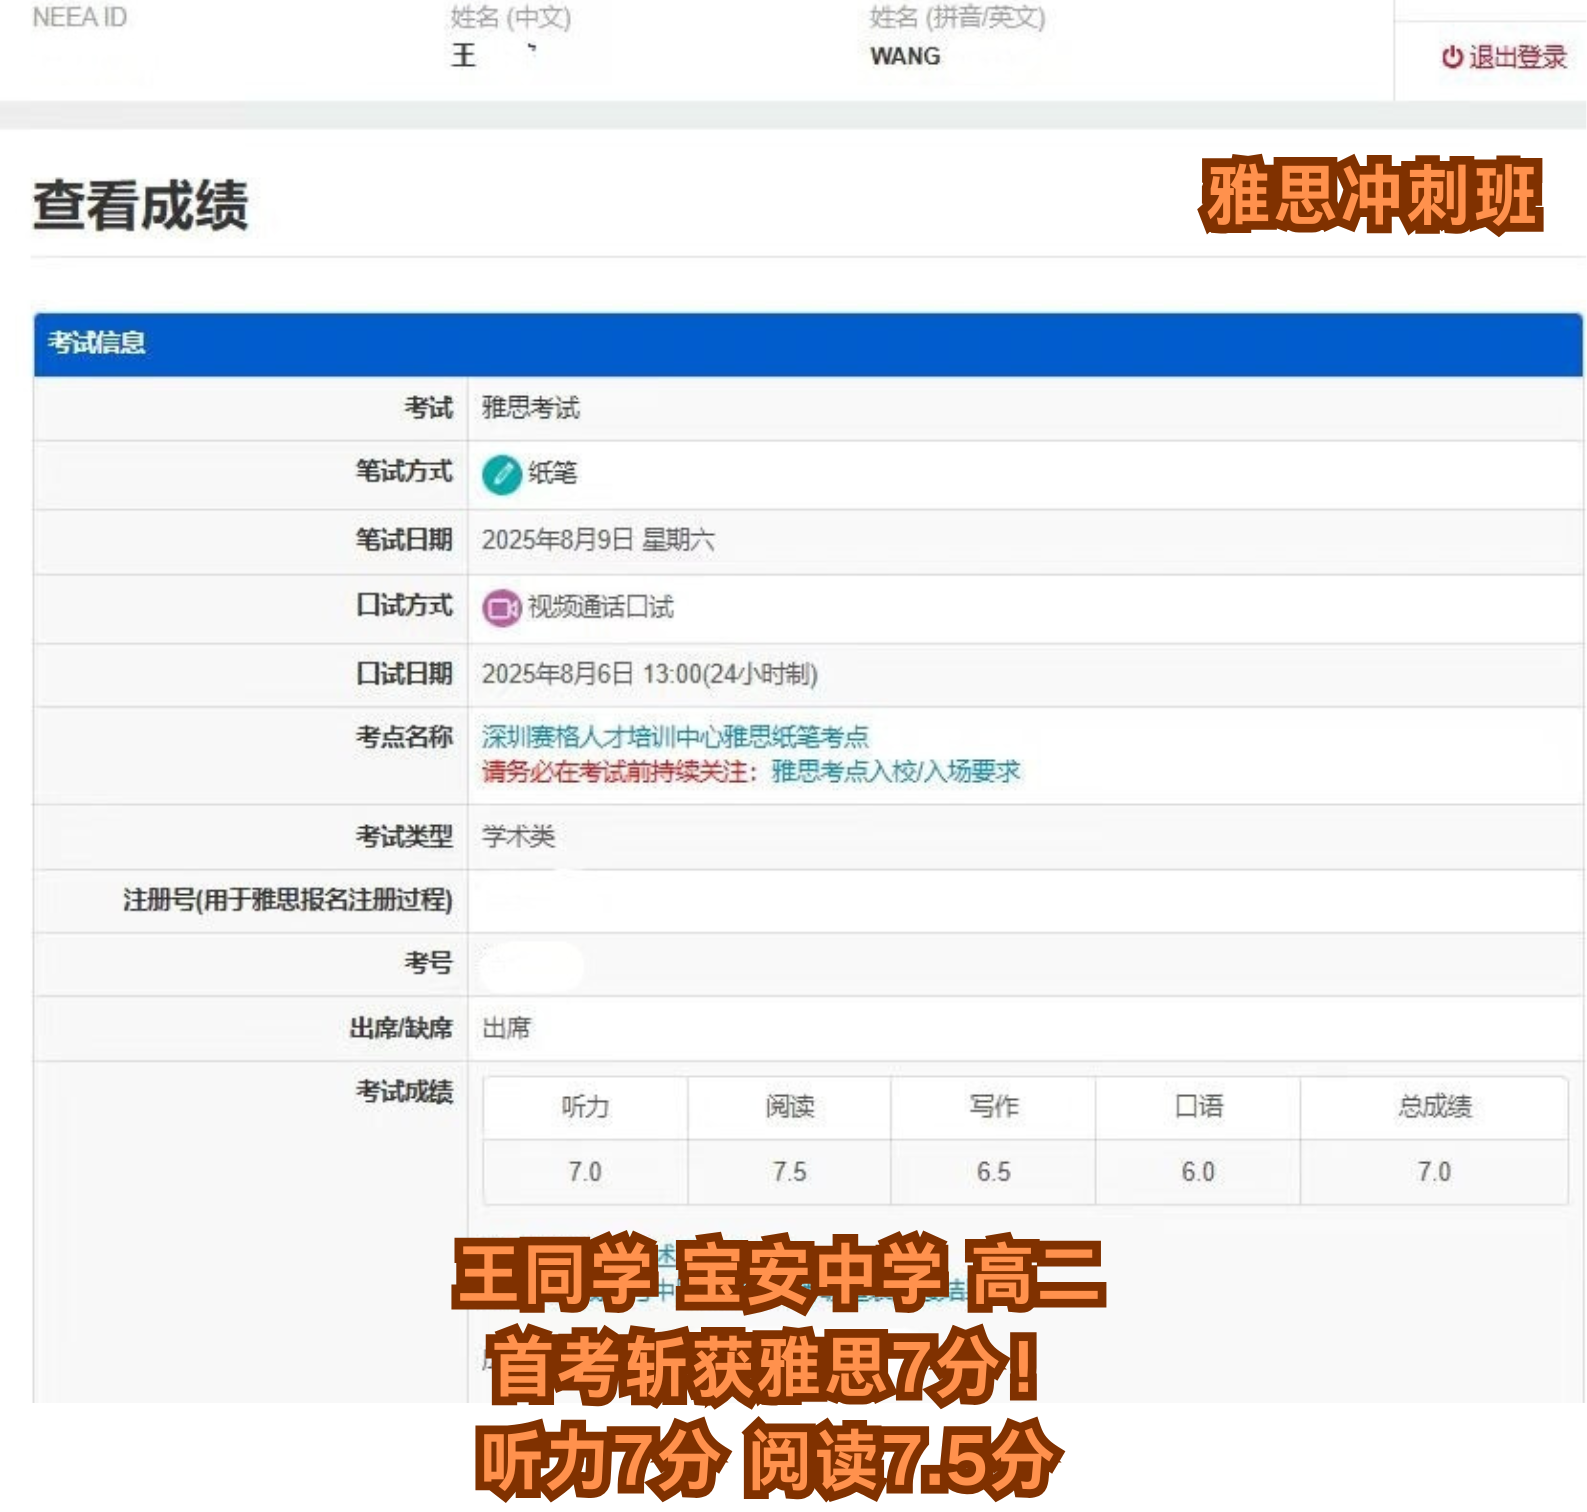Select the 口语 column header
The height and width of the screenshot is (1512, 1587).
coord(1198,1107)
